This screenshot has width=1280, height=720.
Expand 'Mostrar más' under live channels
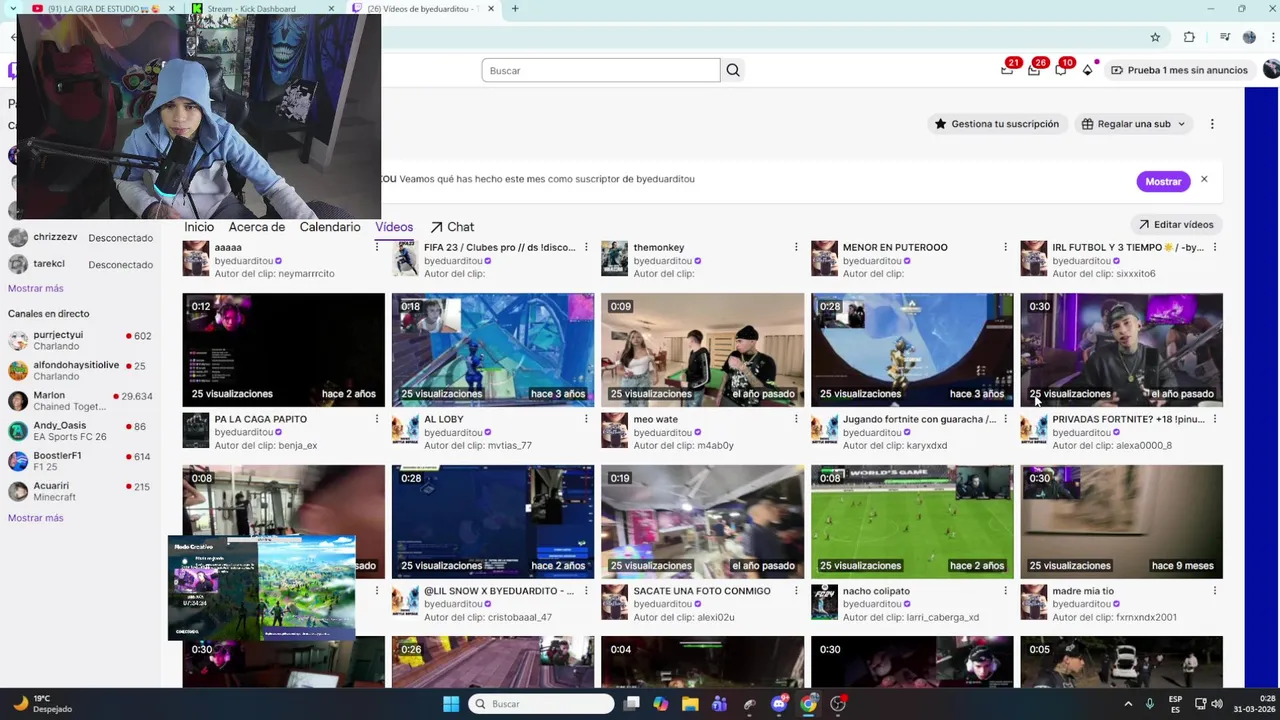(x=35, y=518)
